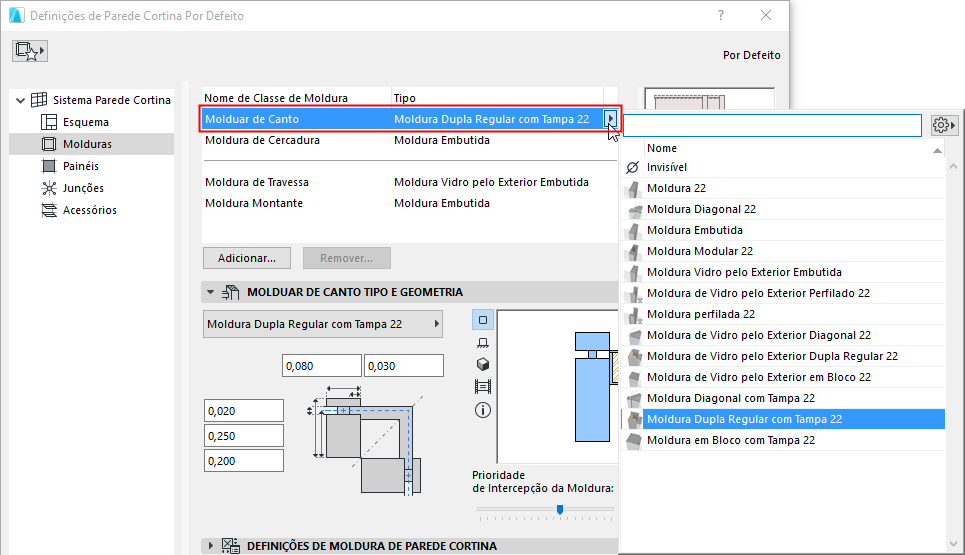The image size is (965, 555).
Task: Select the Moldura Montante row
Action: click(x=410, y=203)
